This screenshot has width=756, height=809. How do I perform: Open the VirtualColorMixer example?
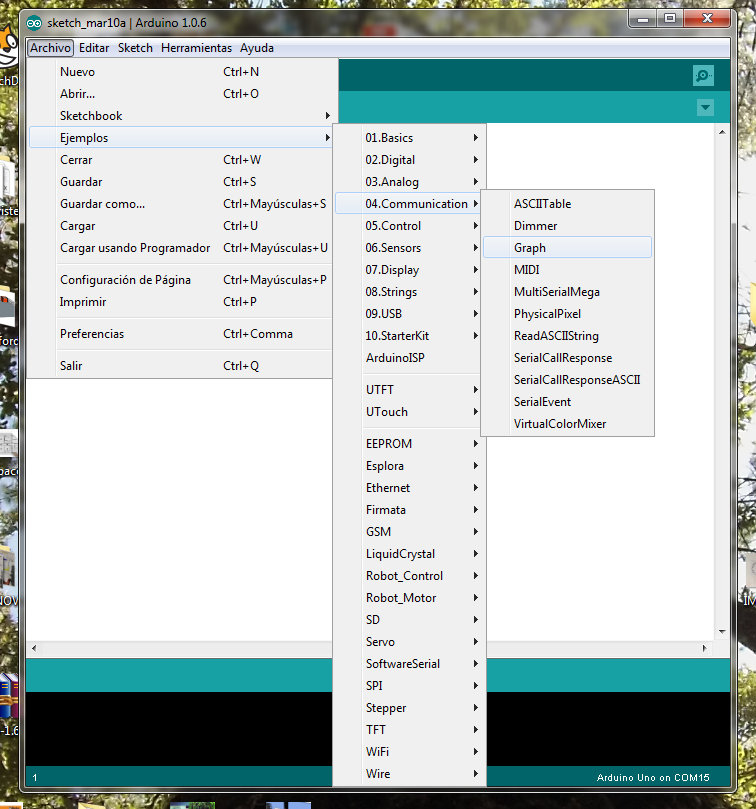point(568,424)
